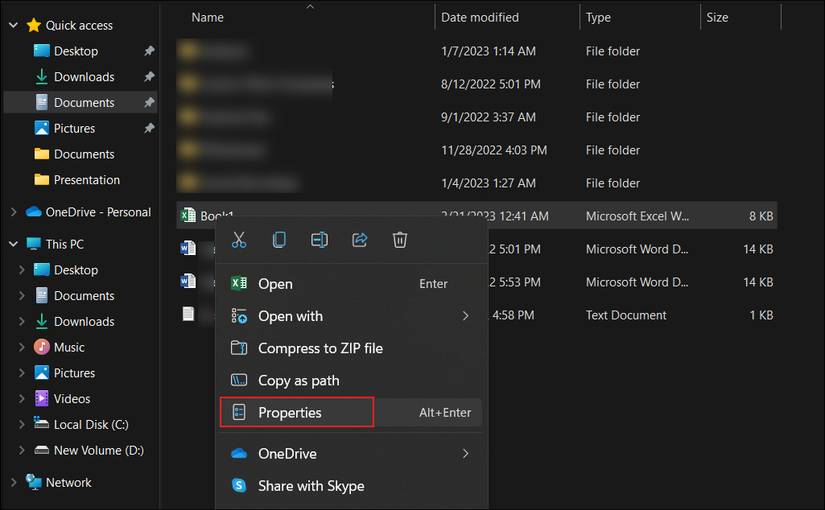Click the Share icon in context menu

click(360, 240)
